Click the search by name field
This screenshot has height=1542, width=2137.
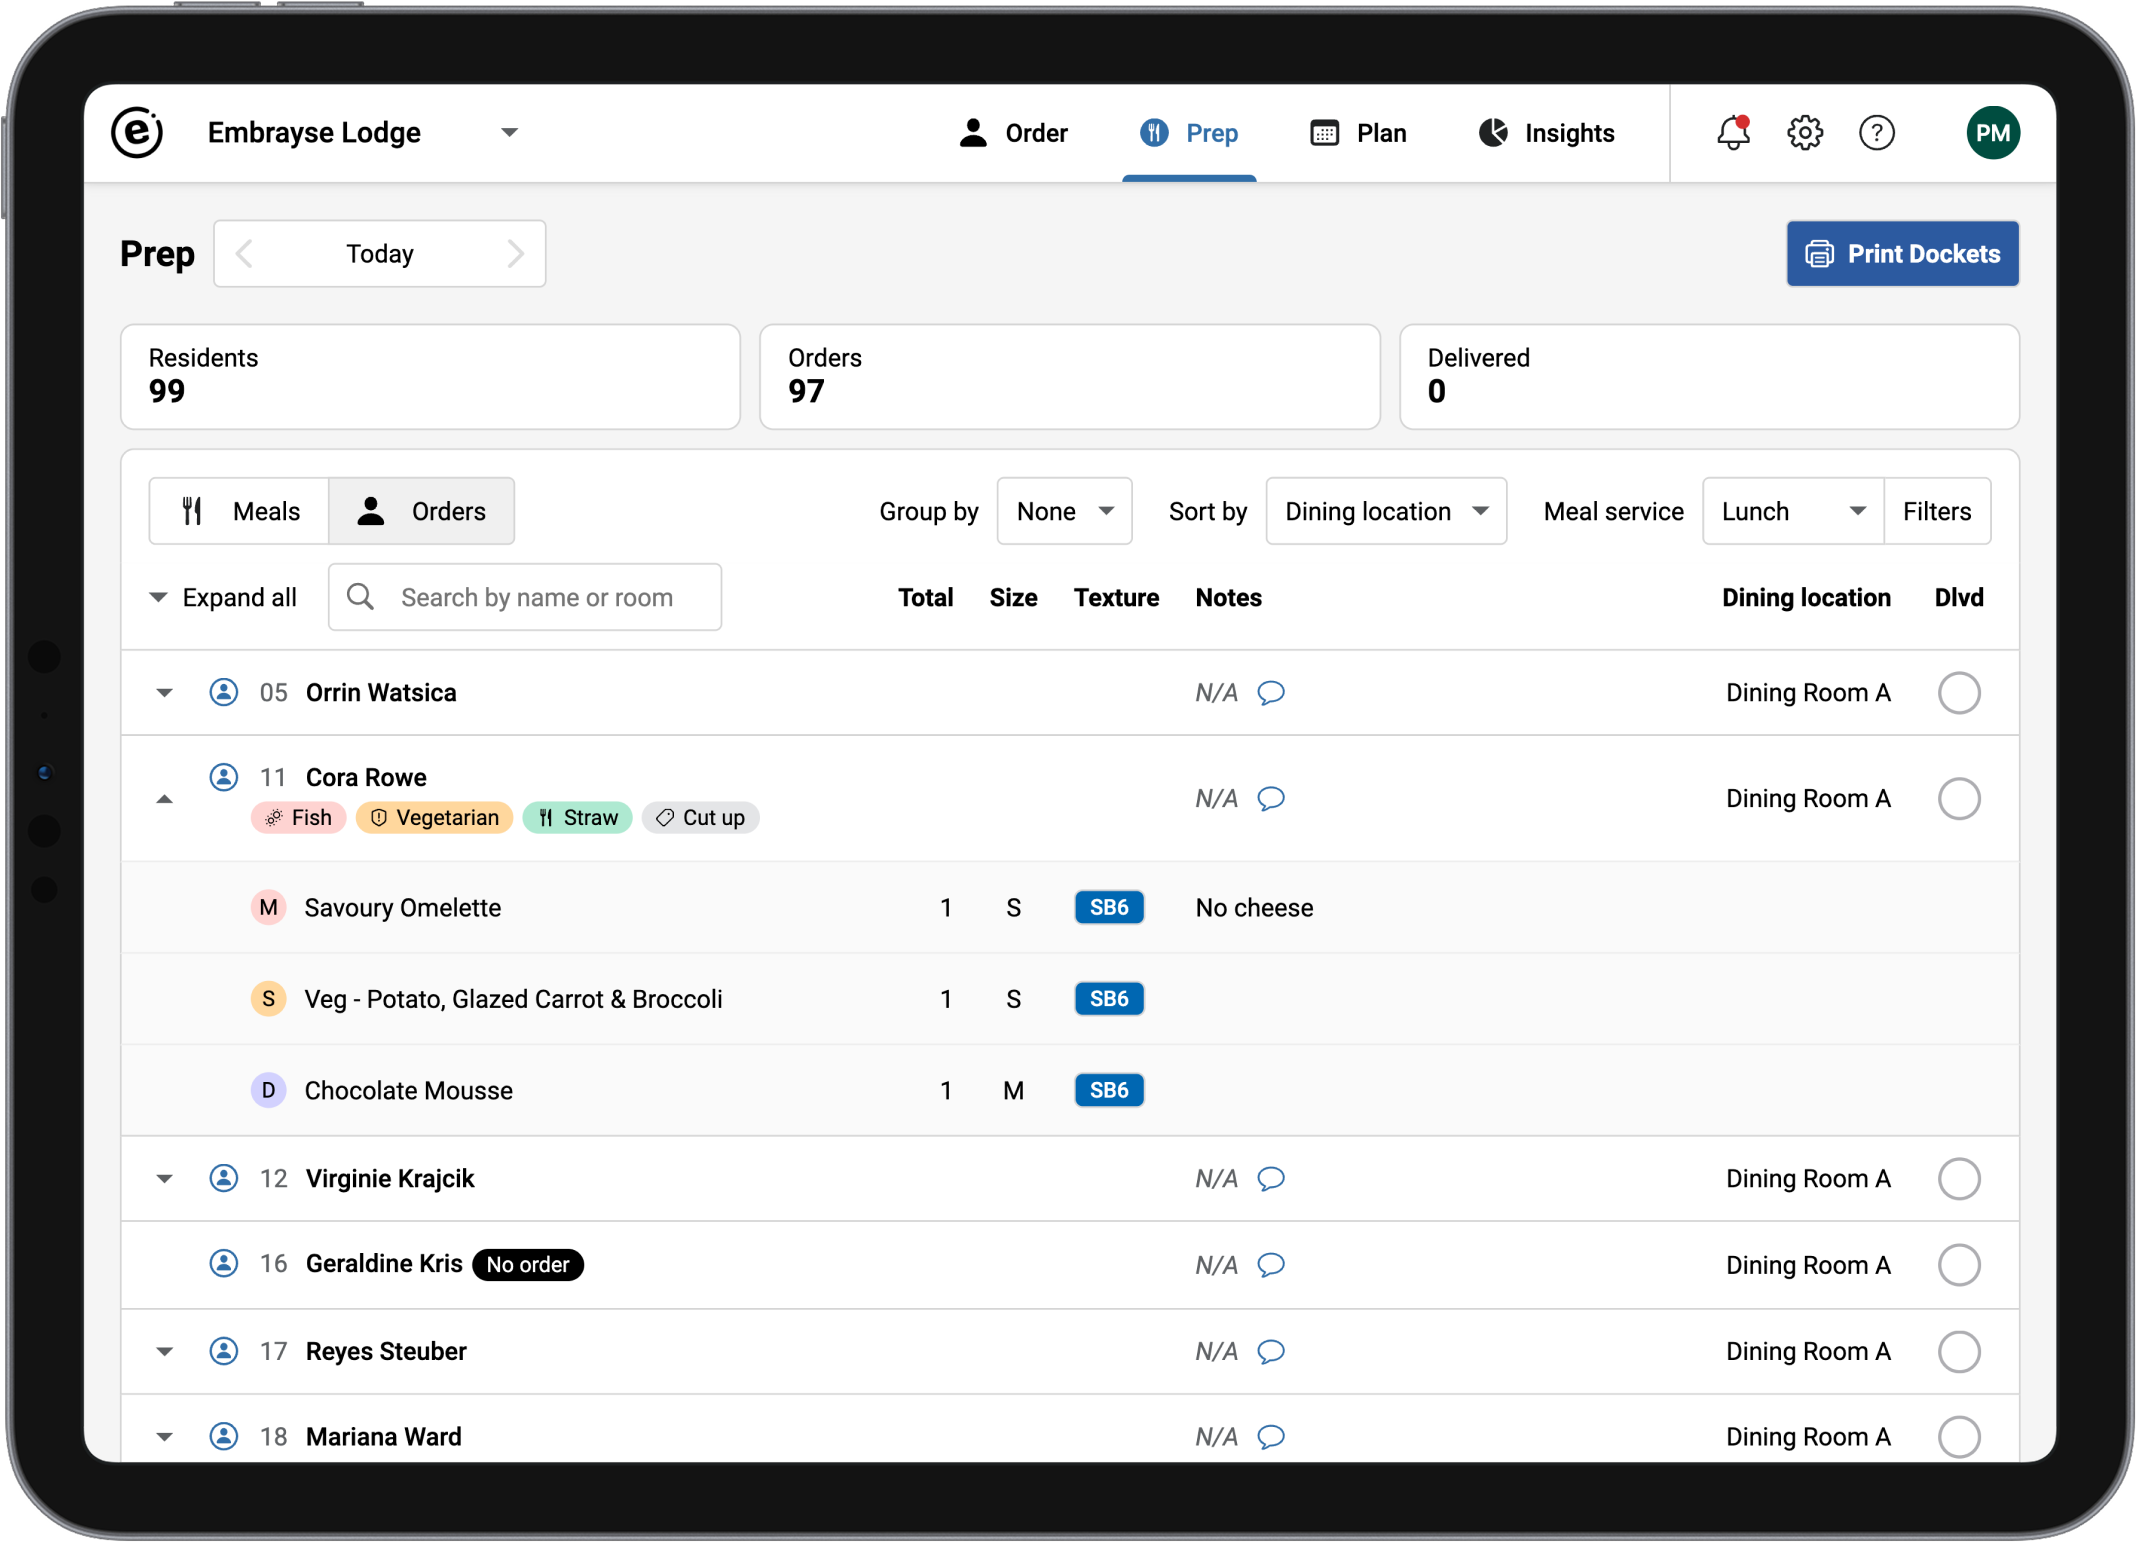pyautogui.click(x=537, y=598)
